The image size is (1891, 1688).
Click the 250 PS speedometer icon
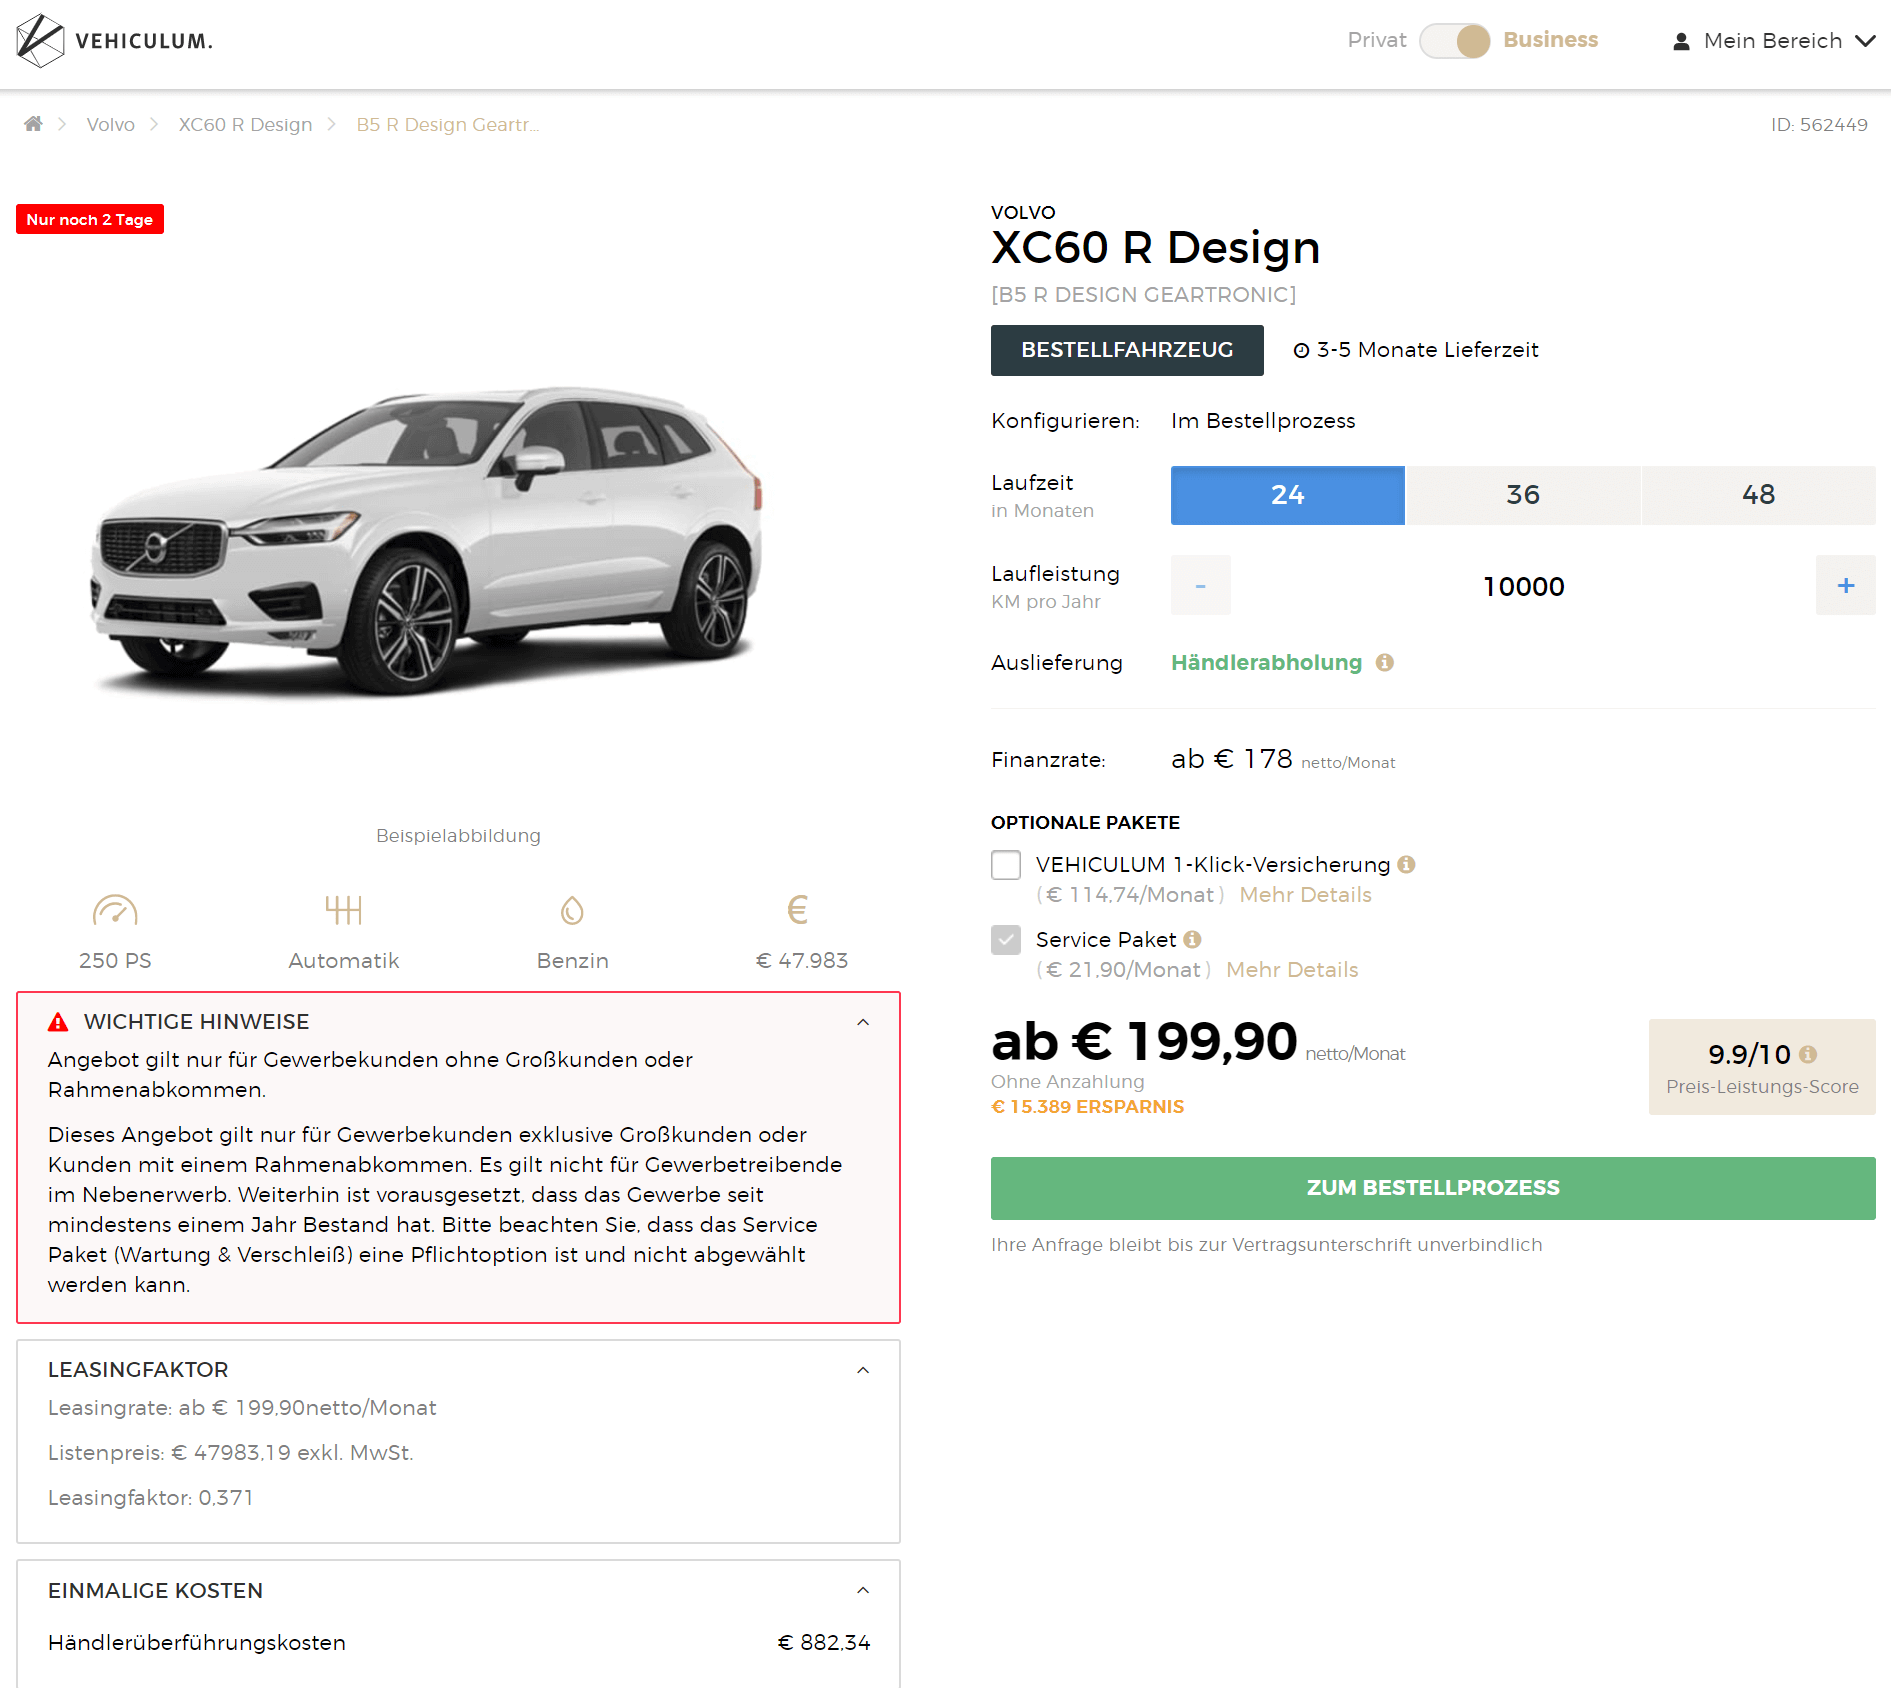click(x=115, y=910)
